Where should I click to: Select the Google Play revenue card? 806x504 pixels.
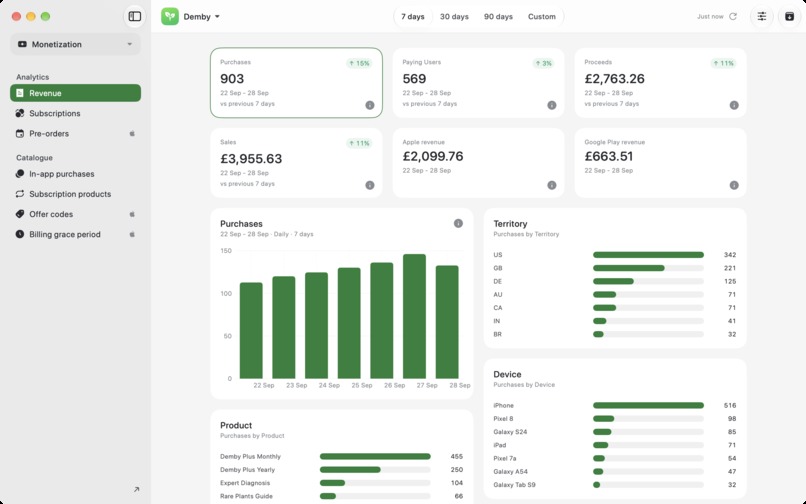[660, 163]
